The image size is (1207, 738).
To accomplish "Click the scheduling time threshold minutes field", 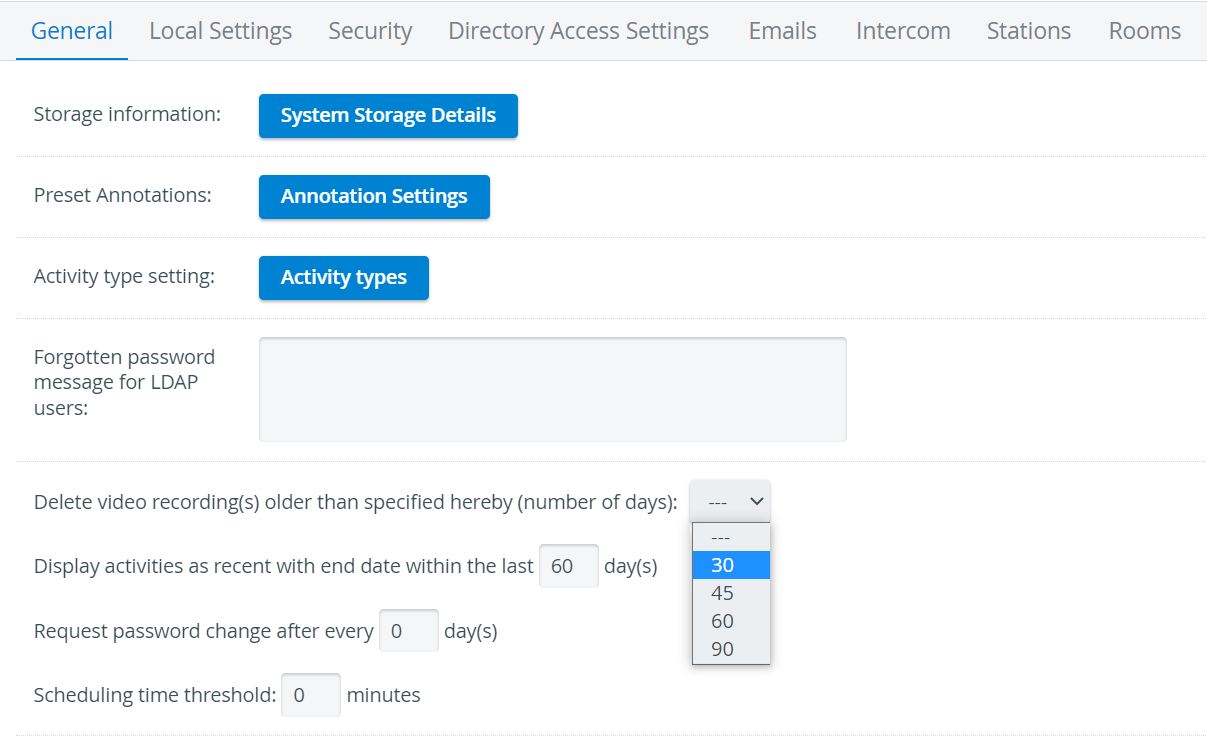I will pos(310,695).
